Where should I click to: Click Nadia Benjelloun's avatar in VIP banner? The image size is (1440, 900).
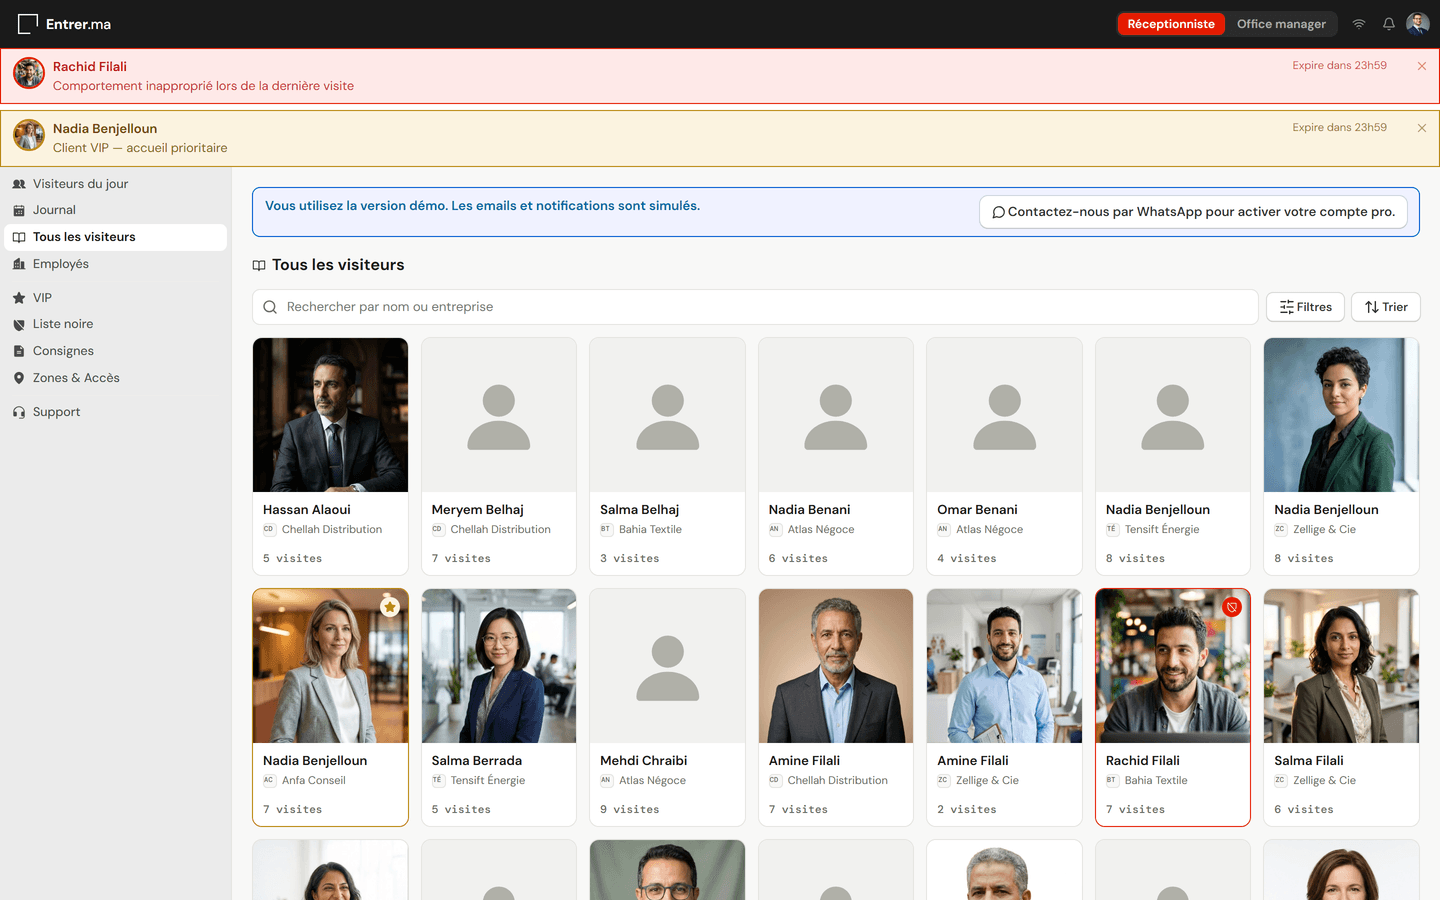tap(29, 135)
